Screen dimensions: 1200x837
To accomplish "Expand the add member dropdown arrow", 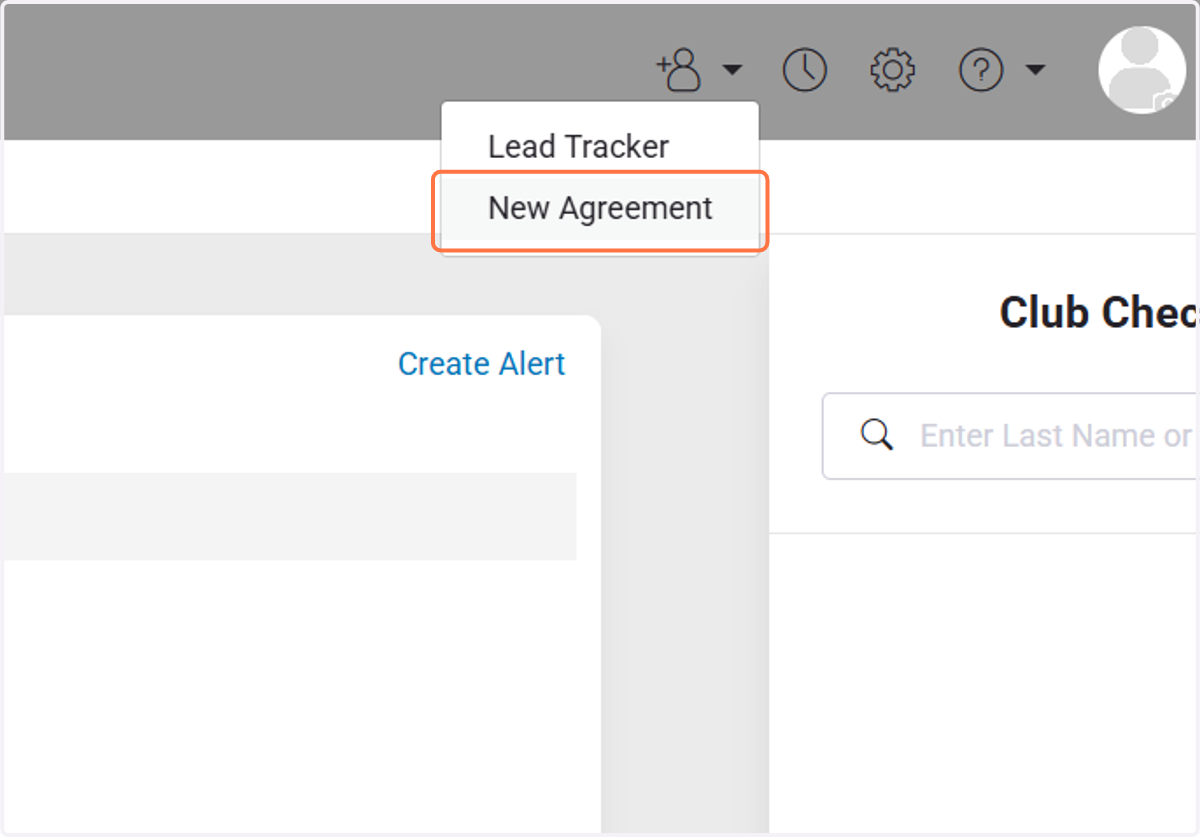I will (x=733, y=70).
